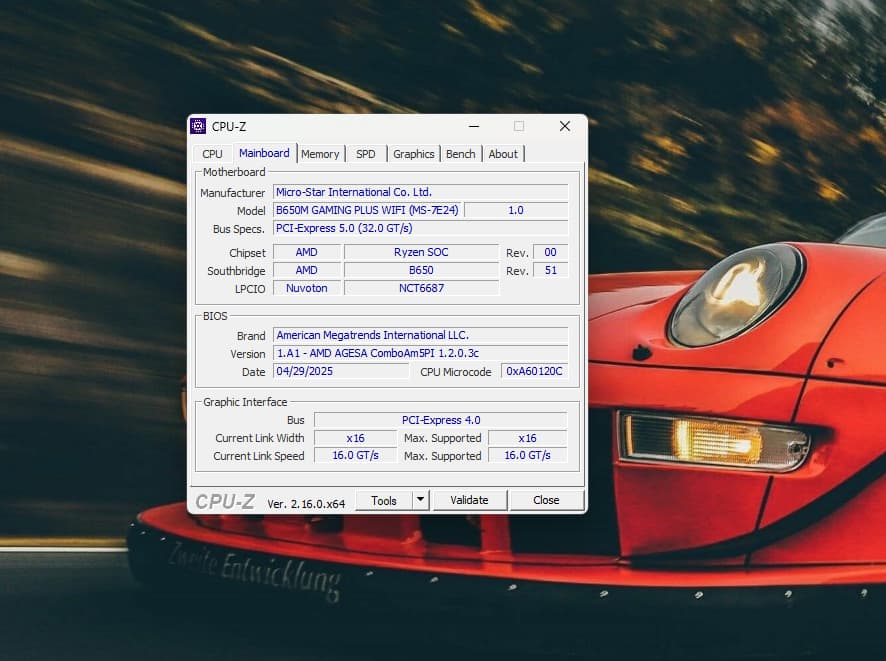Click the BIOS brand American Megatrends International LLC.
This screenshot has width=886, height=661.
pos(420,335)
